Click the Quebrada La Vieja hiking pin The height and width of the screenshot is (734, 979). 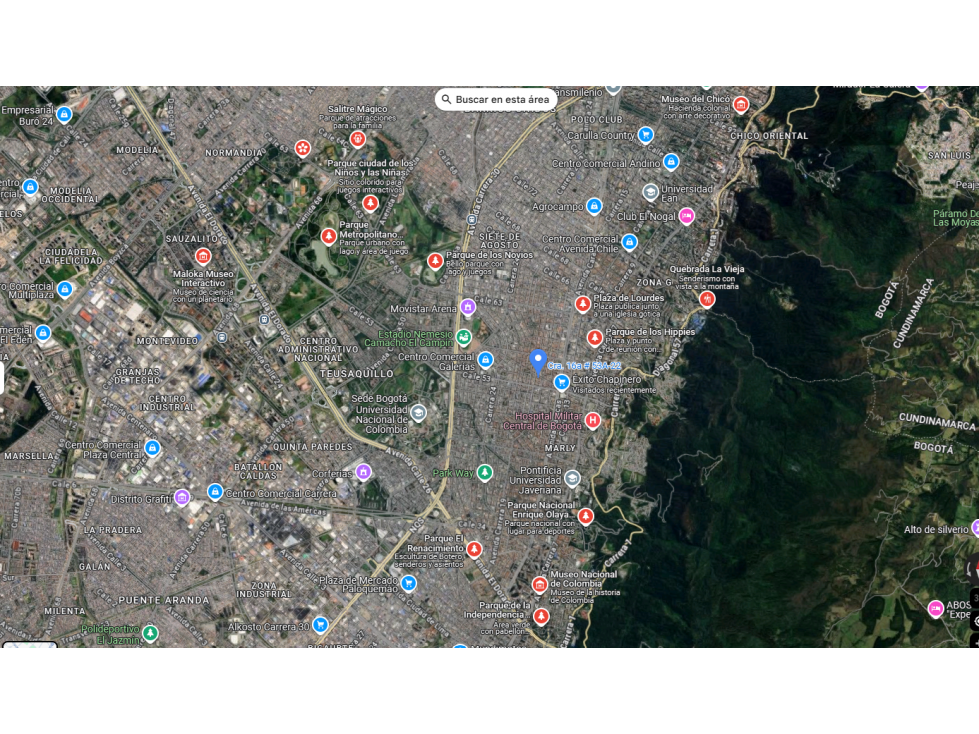(x=707, y=300)
